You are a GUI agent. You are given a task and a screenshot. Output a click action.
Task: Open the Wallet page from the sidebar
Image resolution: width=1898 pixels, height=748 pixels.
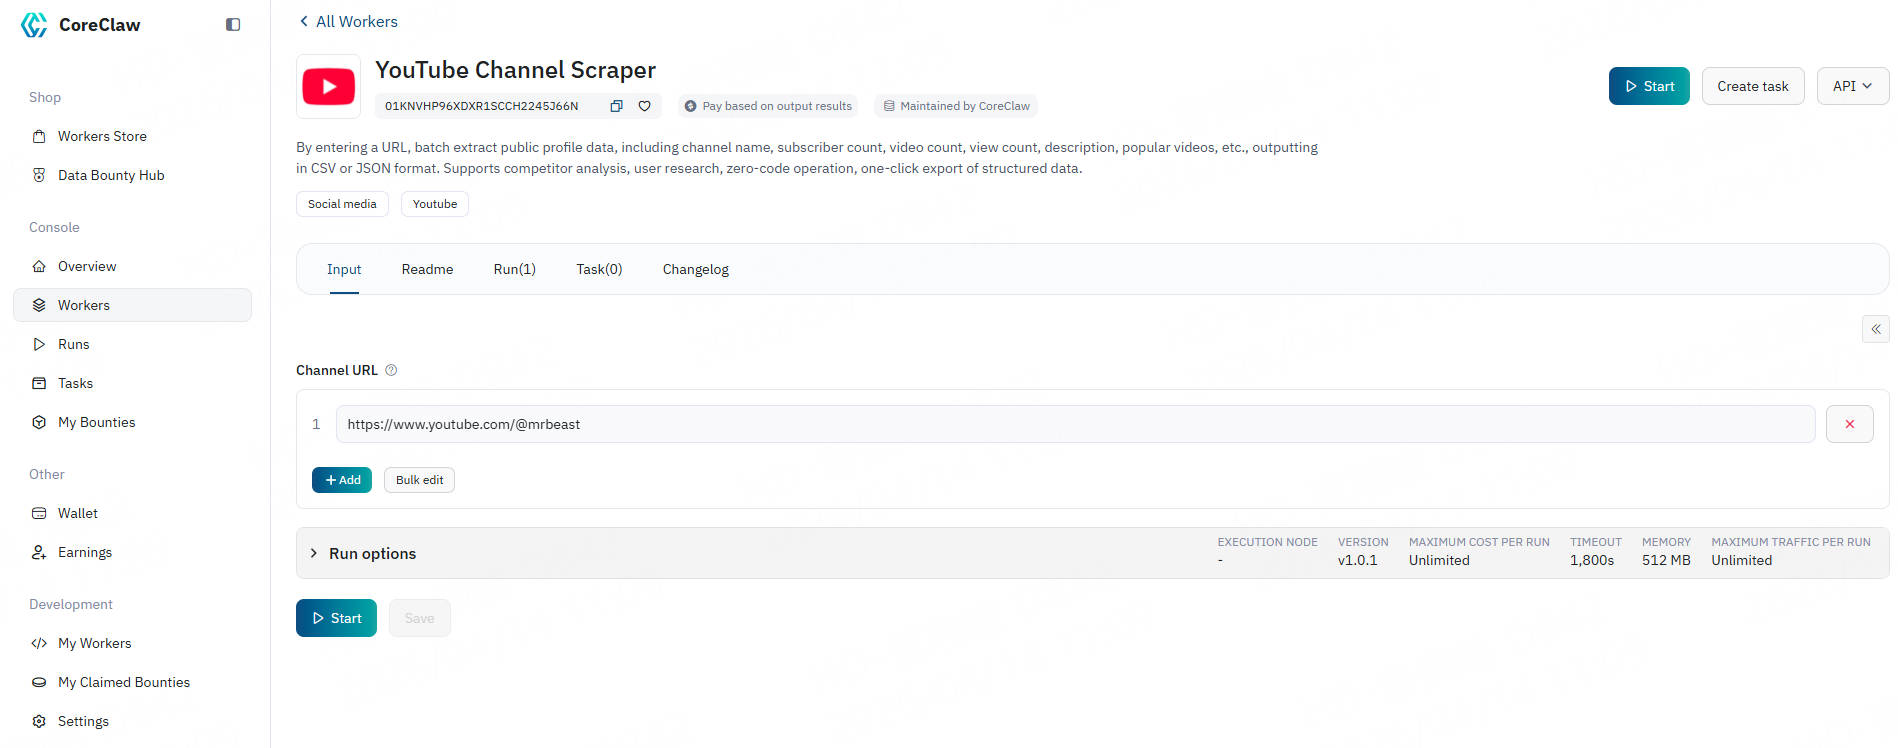point(77,513)
